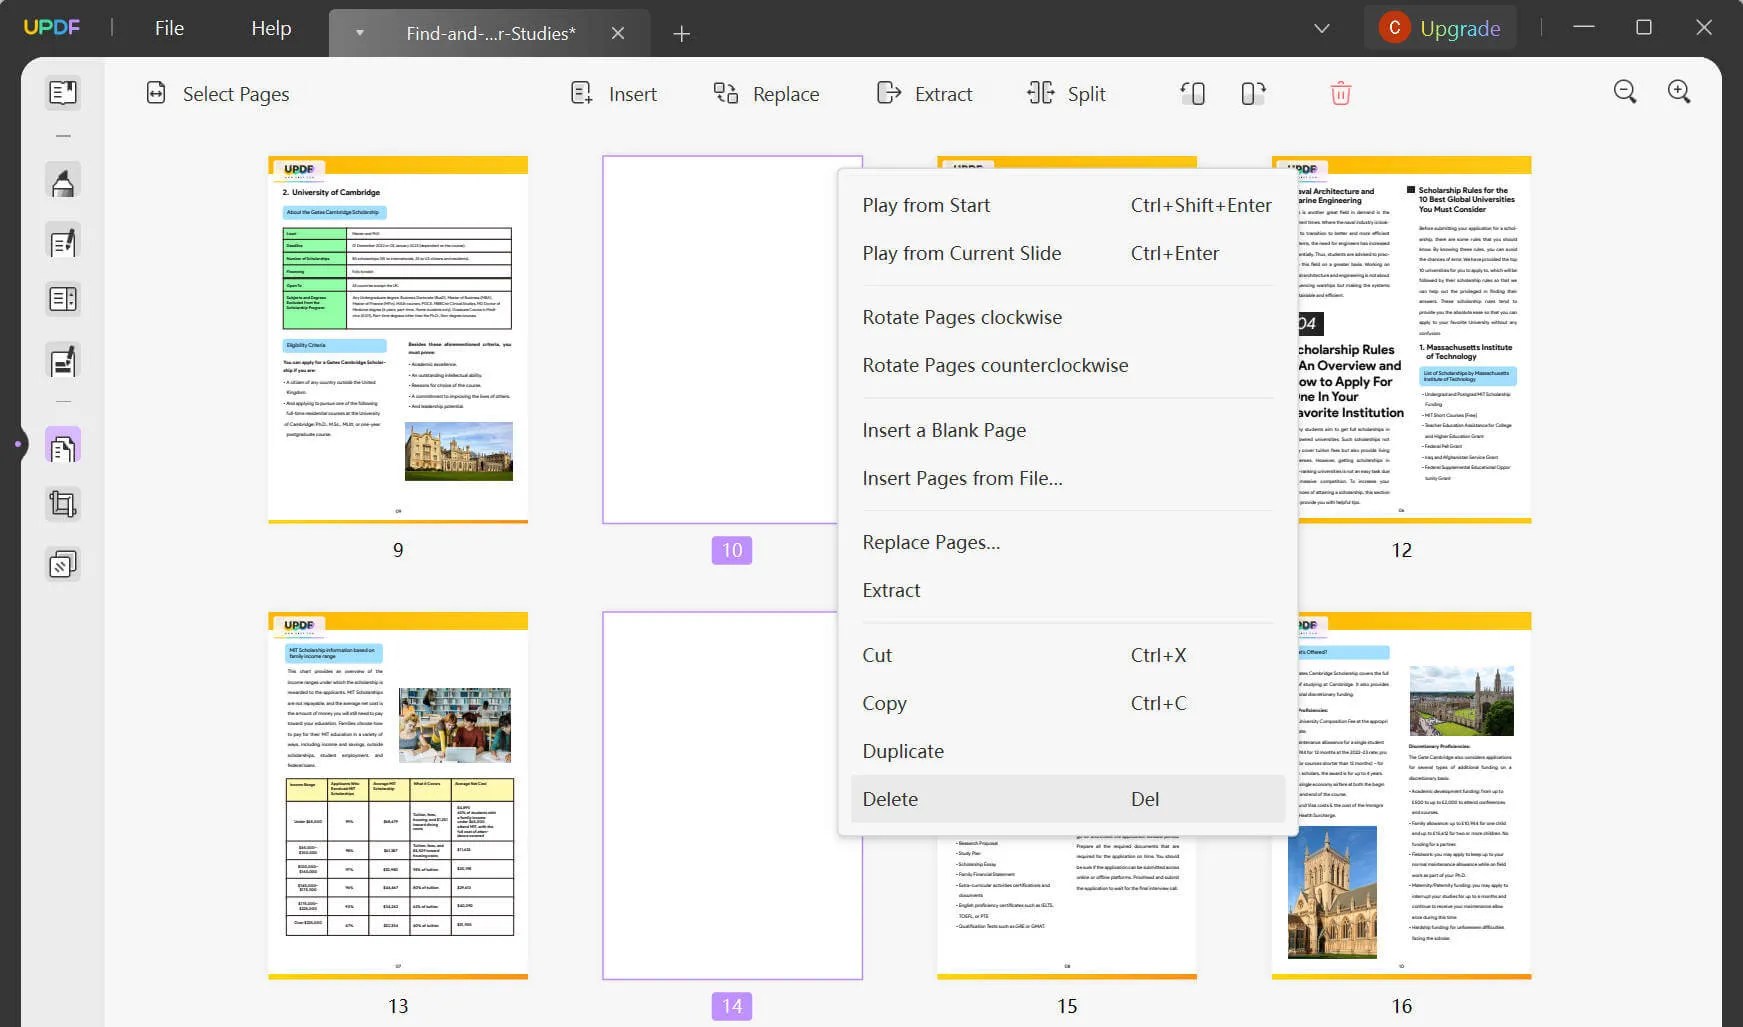This screenshot has height=1027, width=1743.
Task: Rotate page left using toolbar icon
Action: [1192, 93]
